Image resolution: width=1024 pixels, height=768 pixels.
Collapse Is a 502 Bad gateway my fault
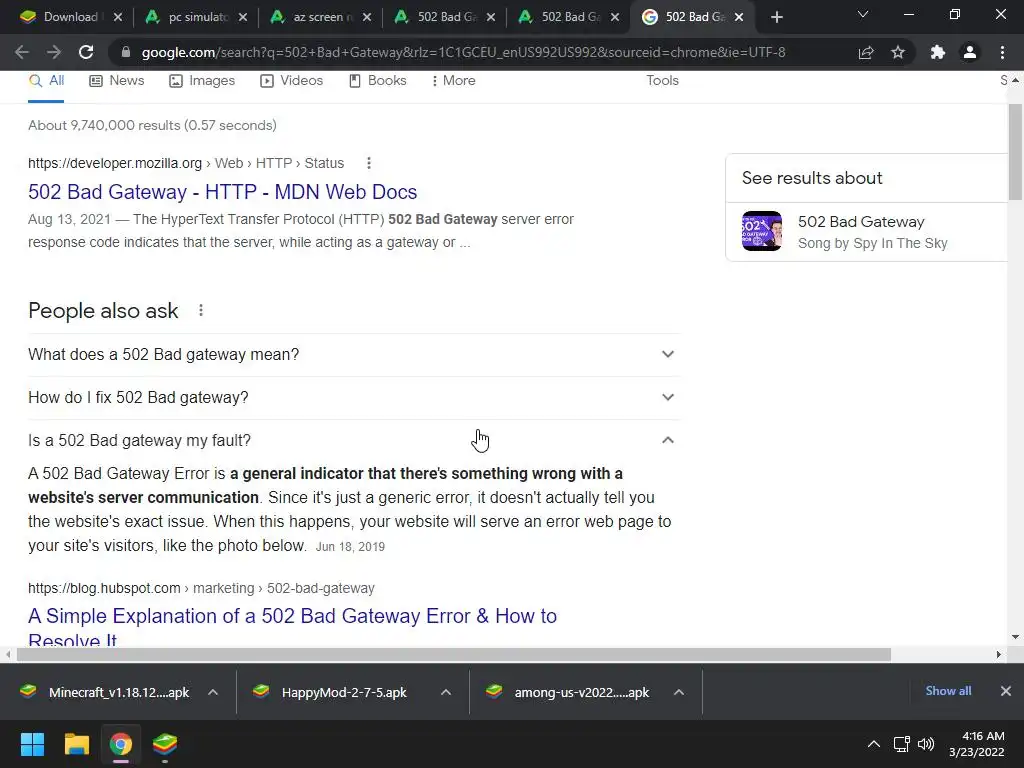pos(353,441)
